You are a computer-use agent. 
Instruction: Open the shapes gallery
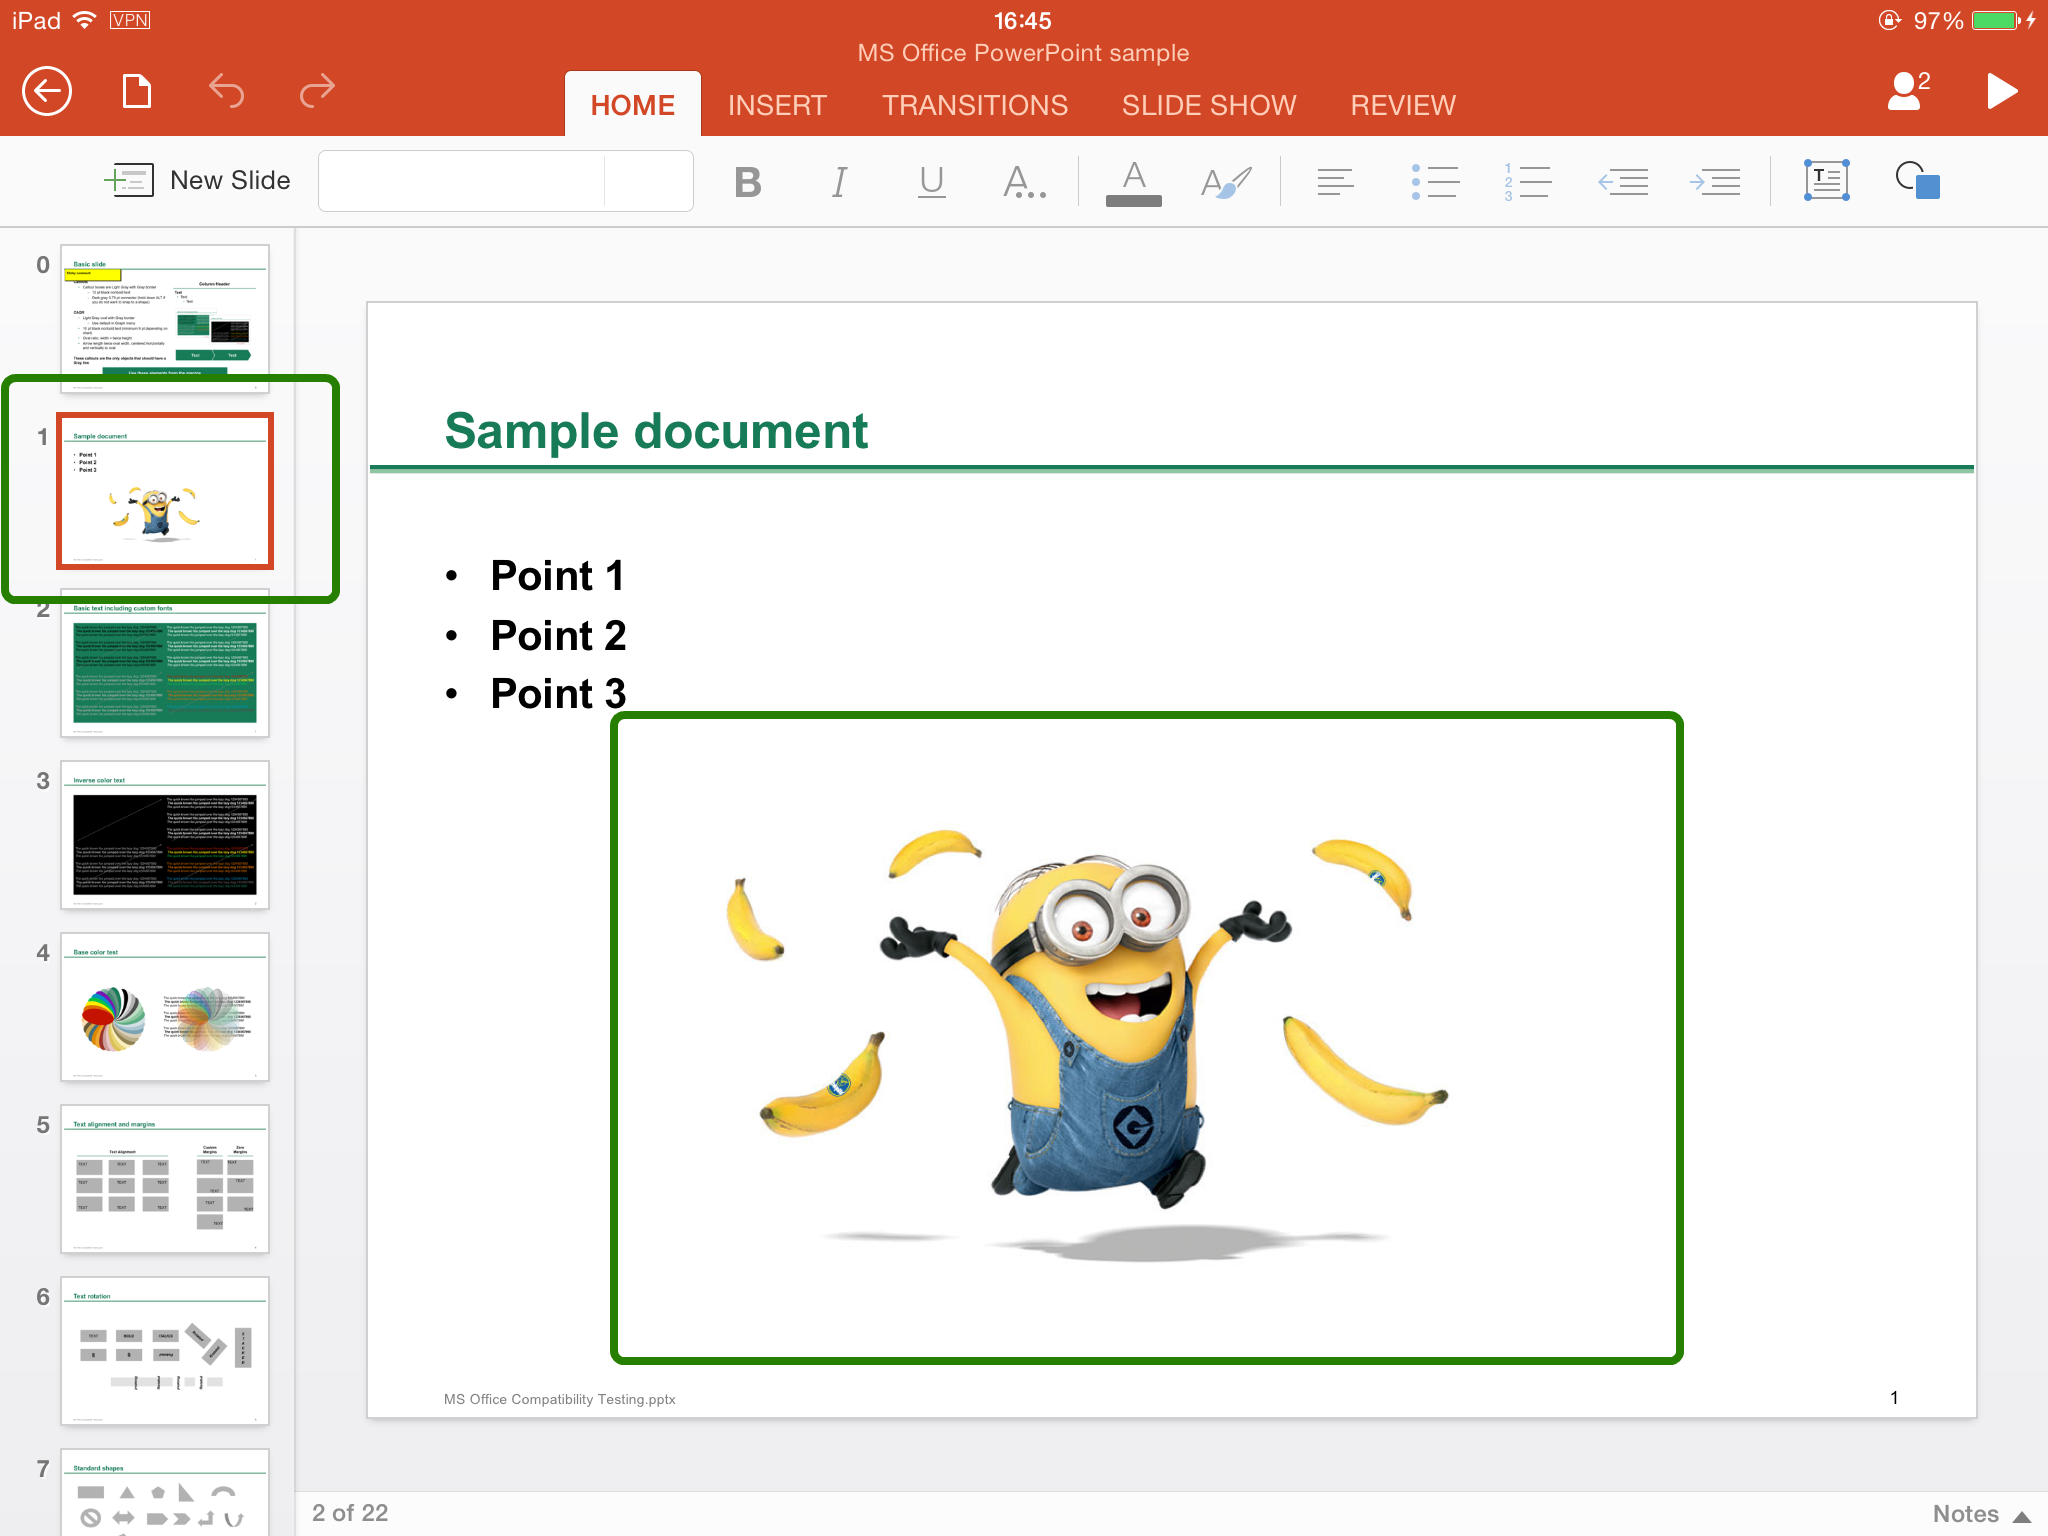(1918, 180)
